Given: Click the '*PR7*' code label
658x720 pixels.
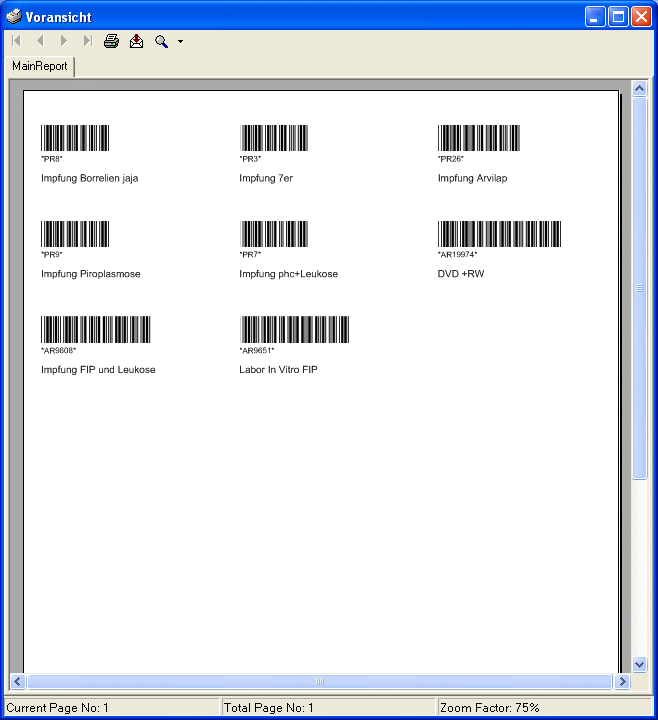Looking at the screenshot, I should pyautogui.click(x=250, y=254).
